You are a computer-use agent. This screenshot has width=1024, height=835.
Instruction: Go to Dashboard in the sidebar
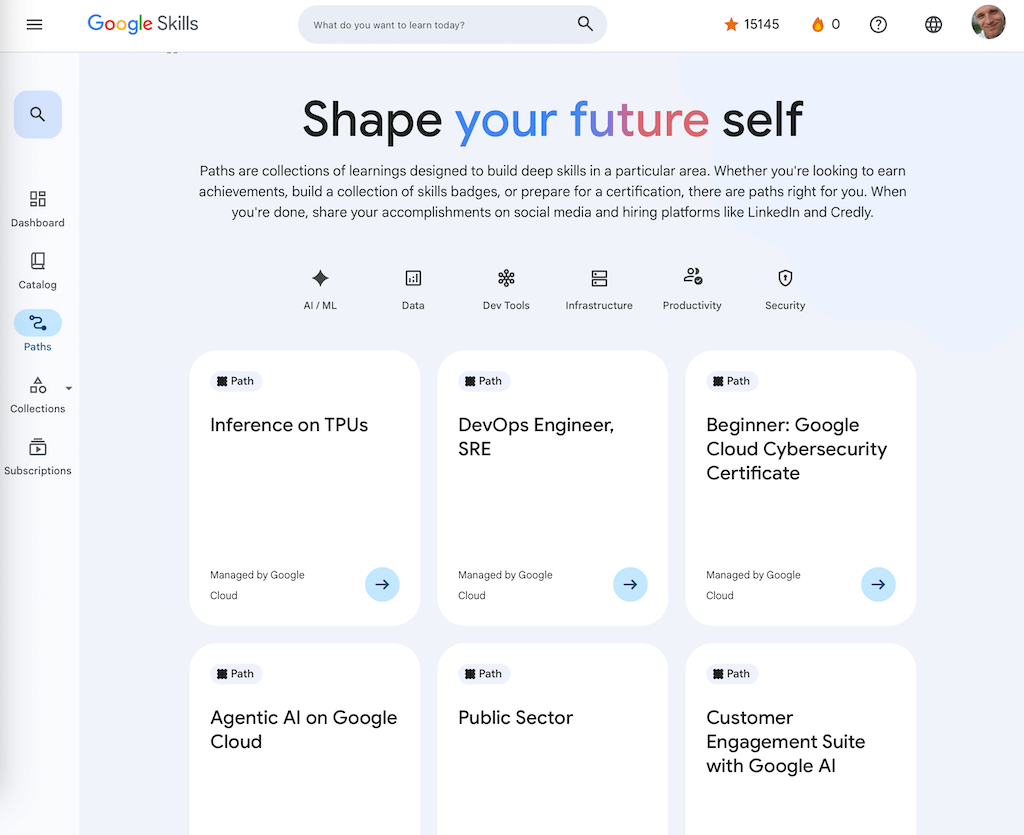38,208
